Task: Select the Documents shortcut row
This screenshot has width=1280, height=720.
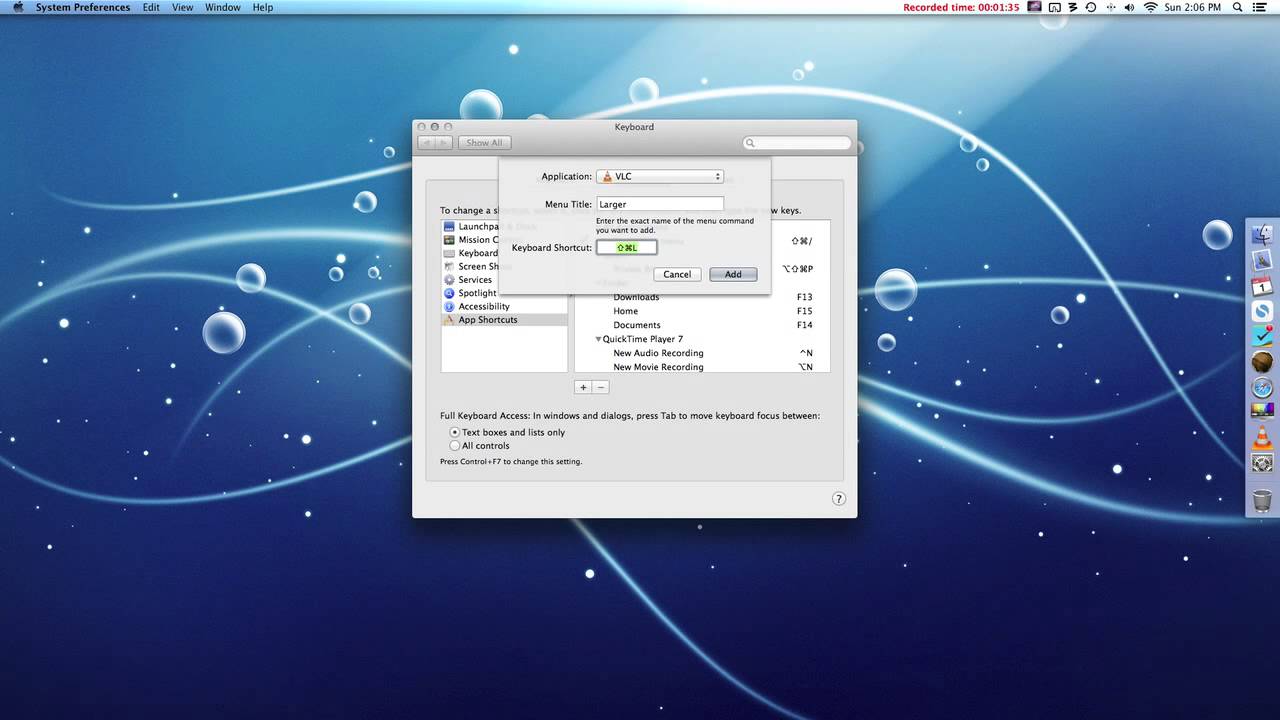Action: pos(702,325)
